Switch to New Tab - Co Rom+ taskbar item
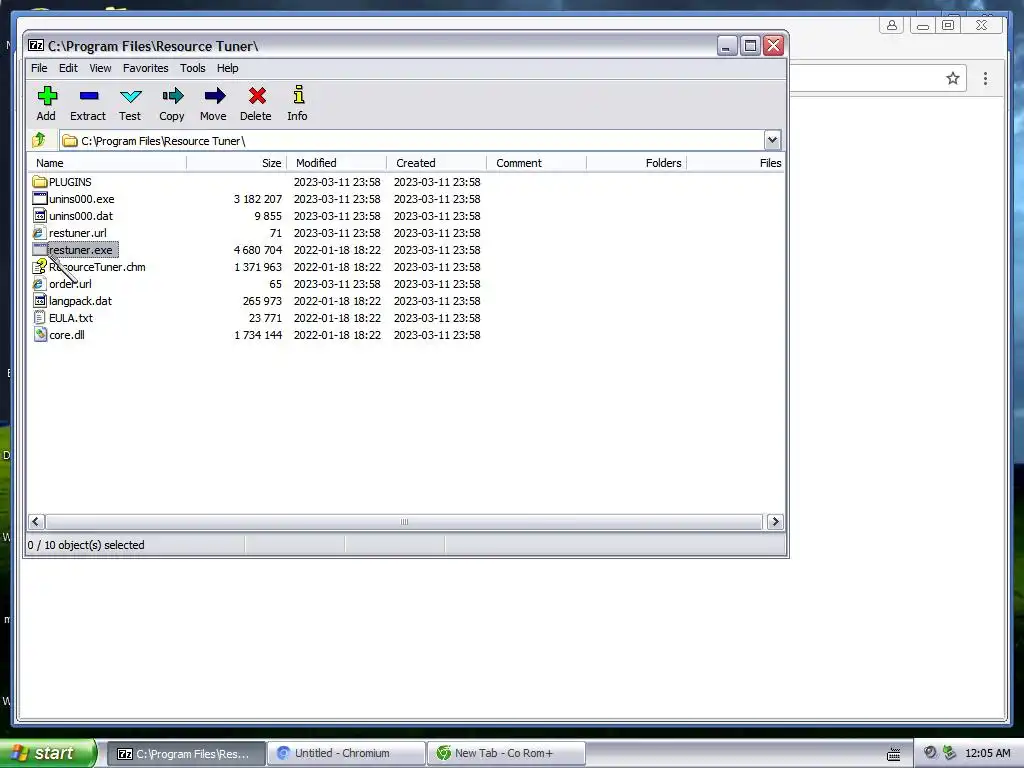The width and height of the screenshot is (1024, 768). tap(506, 753)
